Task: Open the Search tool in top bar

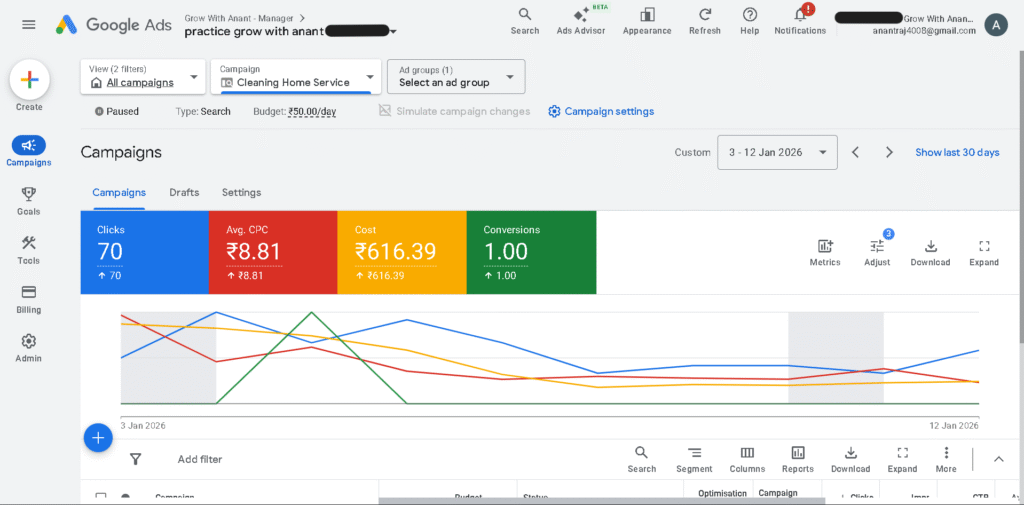Action: [x=524, y=21]
